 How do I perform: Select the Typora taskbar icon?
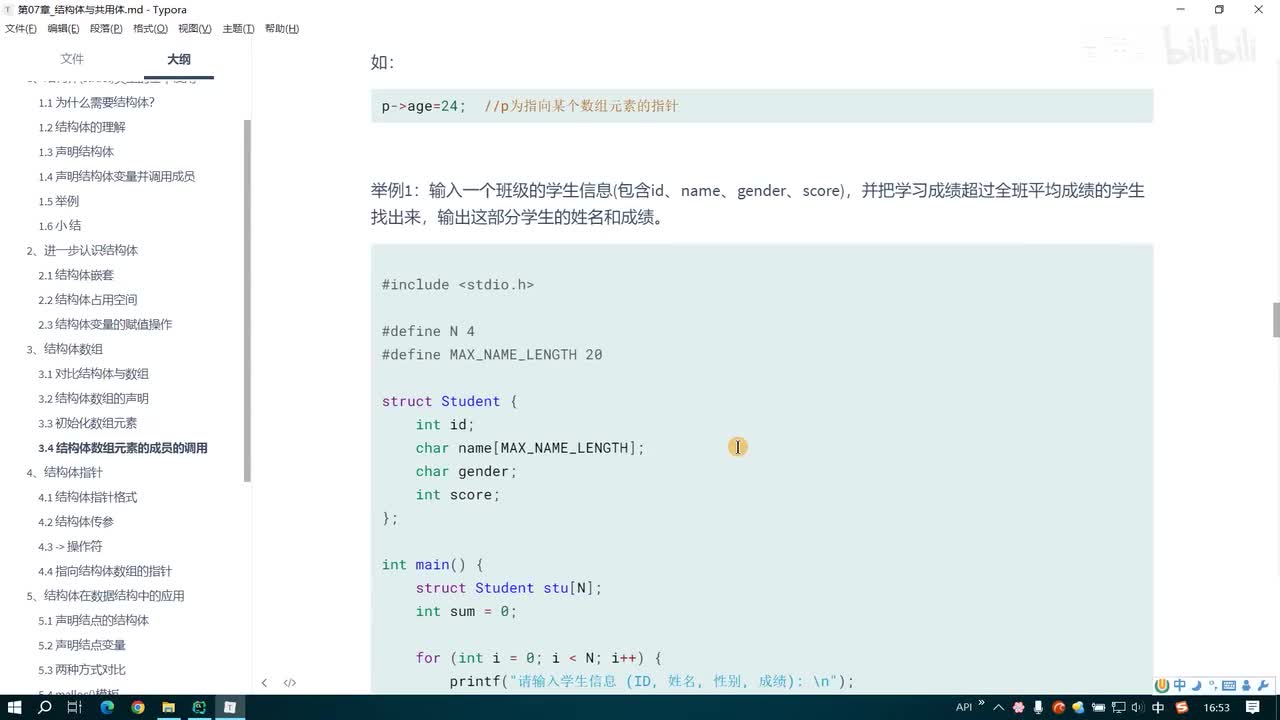(x=230, y=707)
